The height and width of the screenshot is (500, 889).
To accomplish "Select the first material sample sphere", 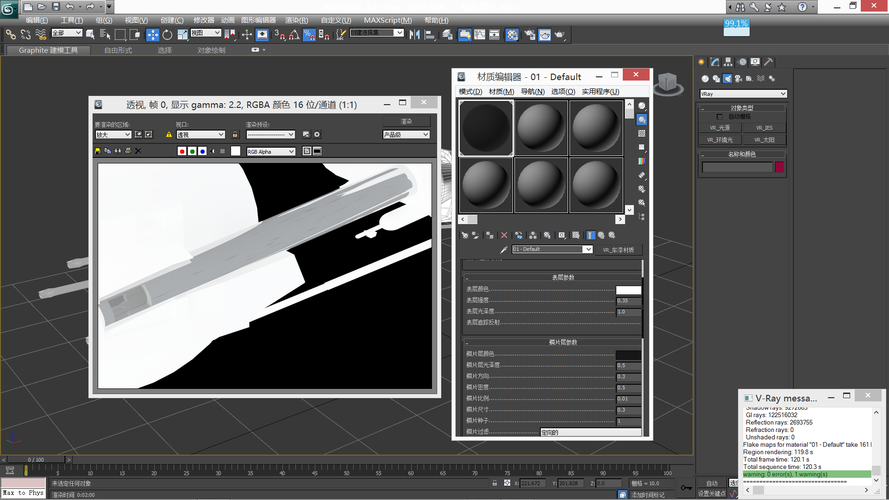I will [487, 127].
